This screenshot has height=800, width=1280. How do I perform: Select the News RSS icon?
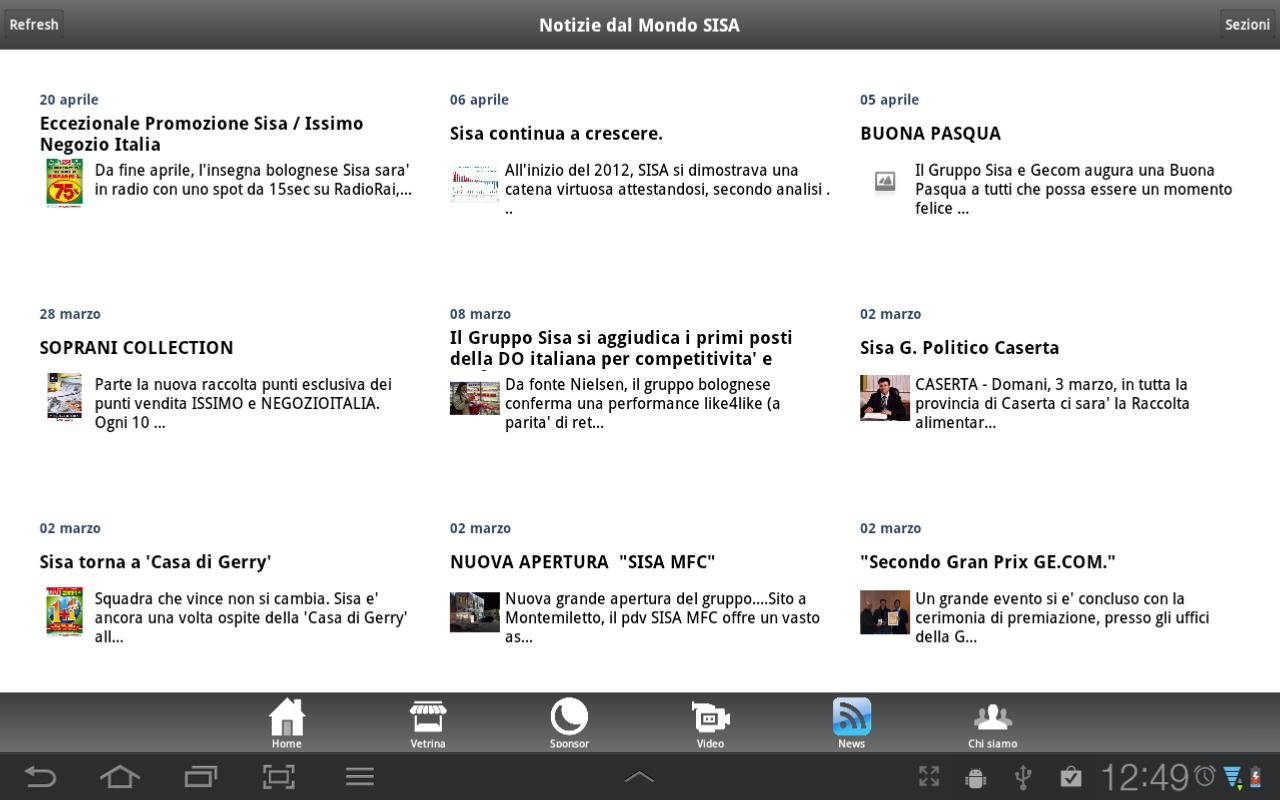click(852, 717)
